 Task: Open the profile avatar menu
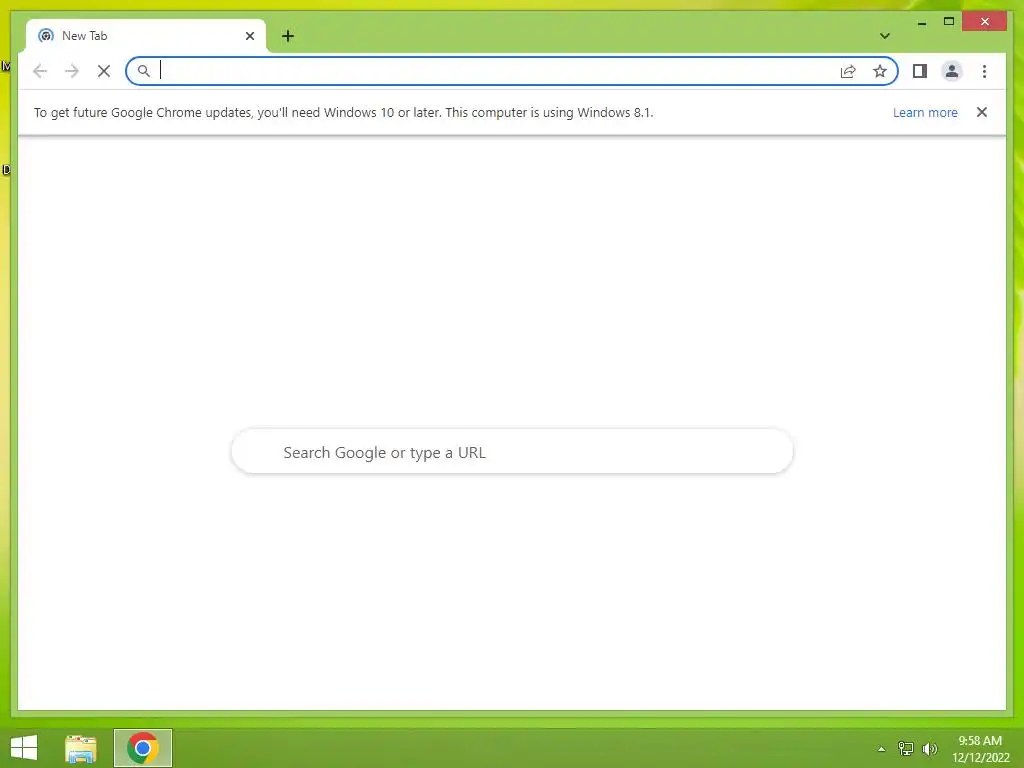tap(952, 71)
